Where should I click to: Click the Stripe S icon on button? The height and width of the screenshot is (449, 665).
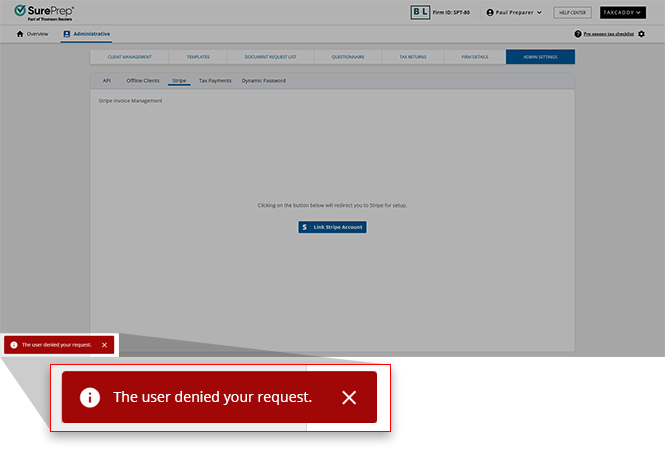[305, 227]
